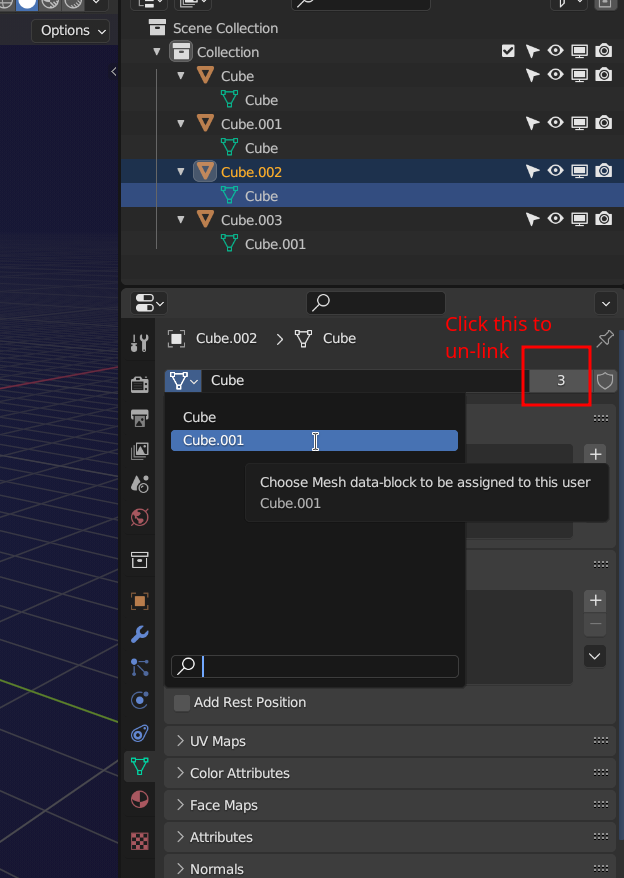Open the Output properties tab
Image resolution: width=624 pixels, height=878 pixels.
pyautogui.click(x=139, y=418)
